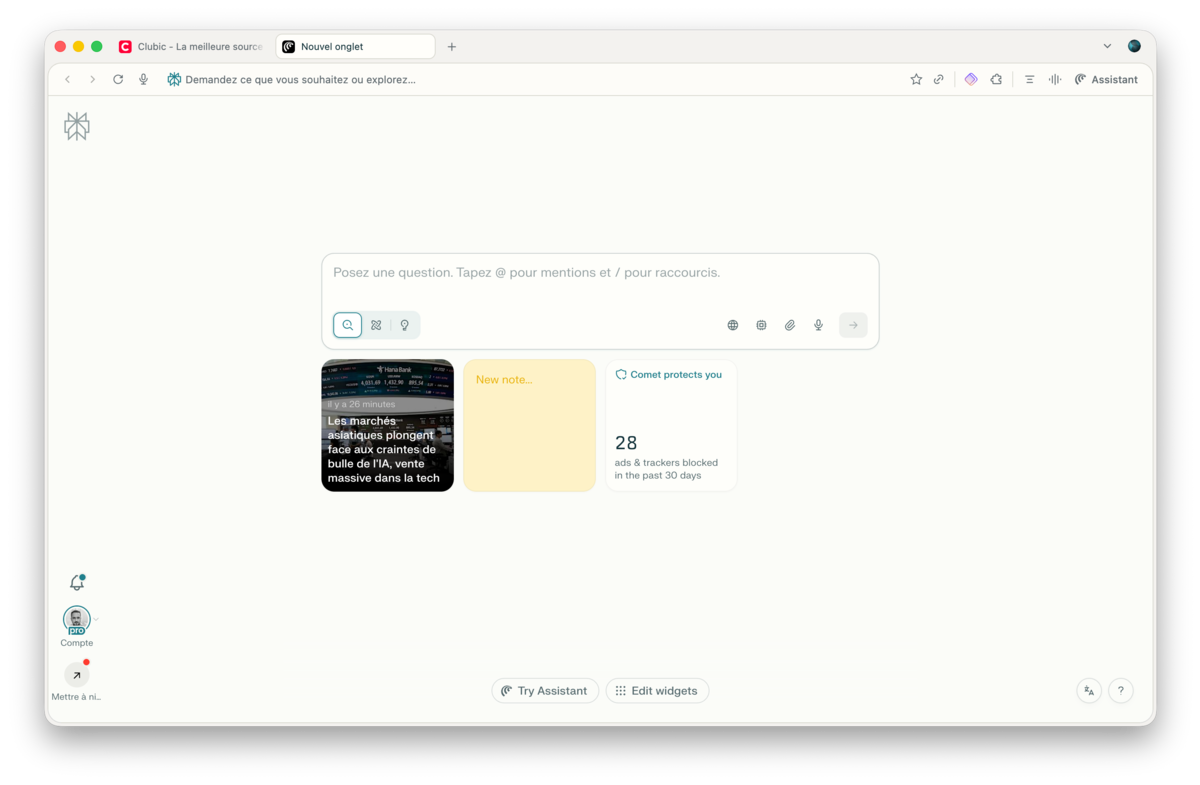The height and width of the screenshot is (785, 1200).
Task: Open the voice mode waveform icon in toolbar
Action: point(1055,80)
